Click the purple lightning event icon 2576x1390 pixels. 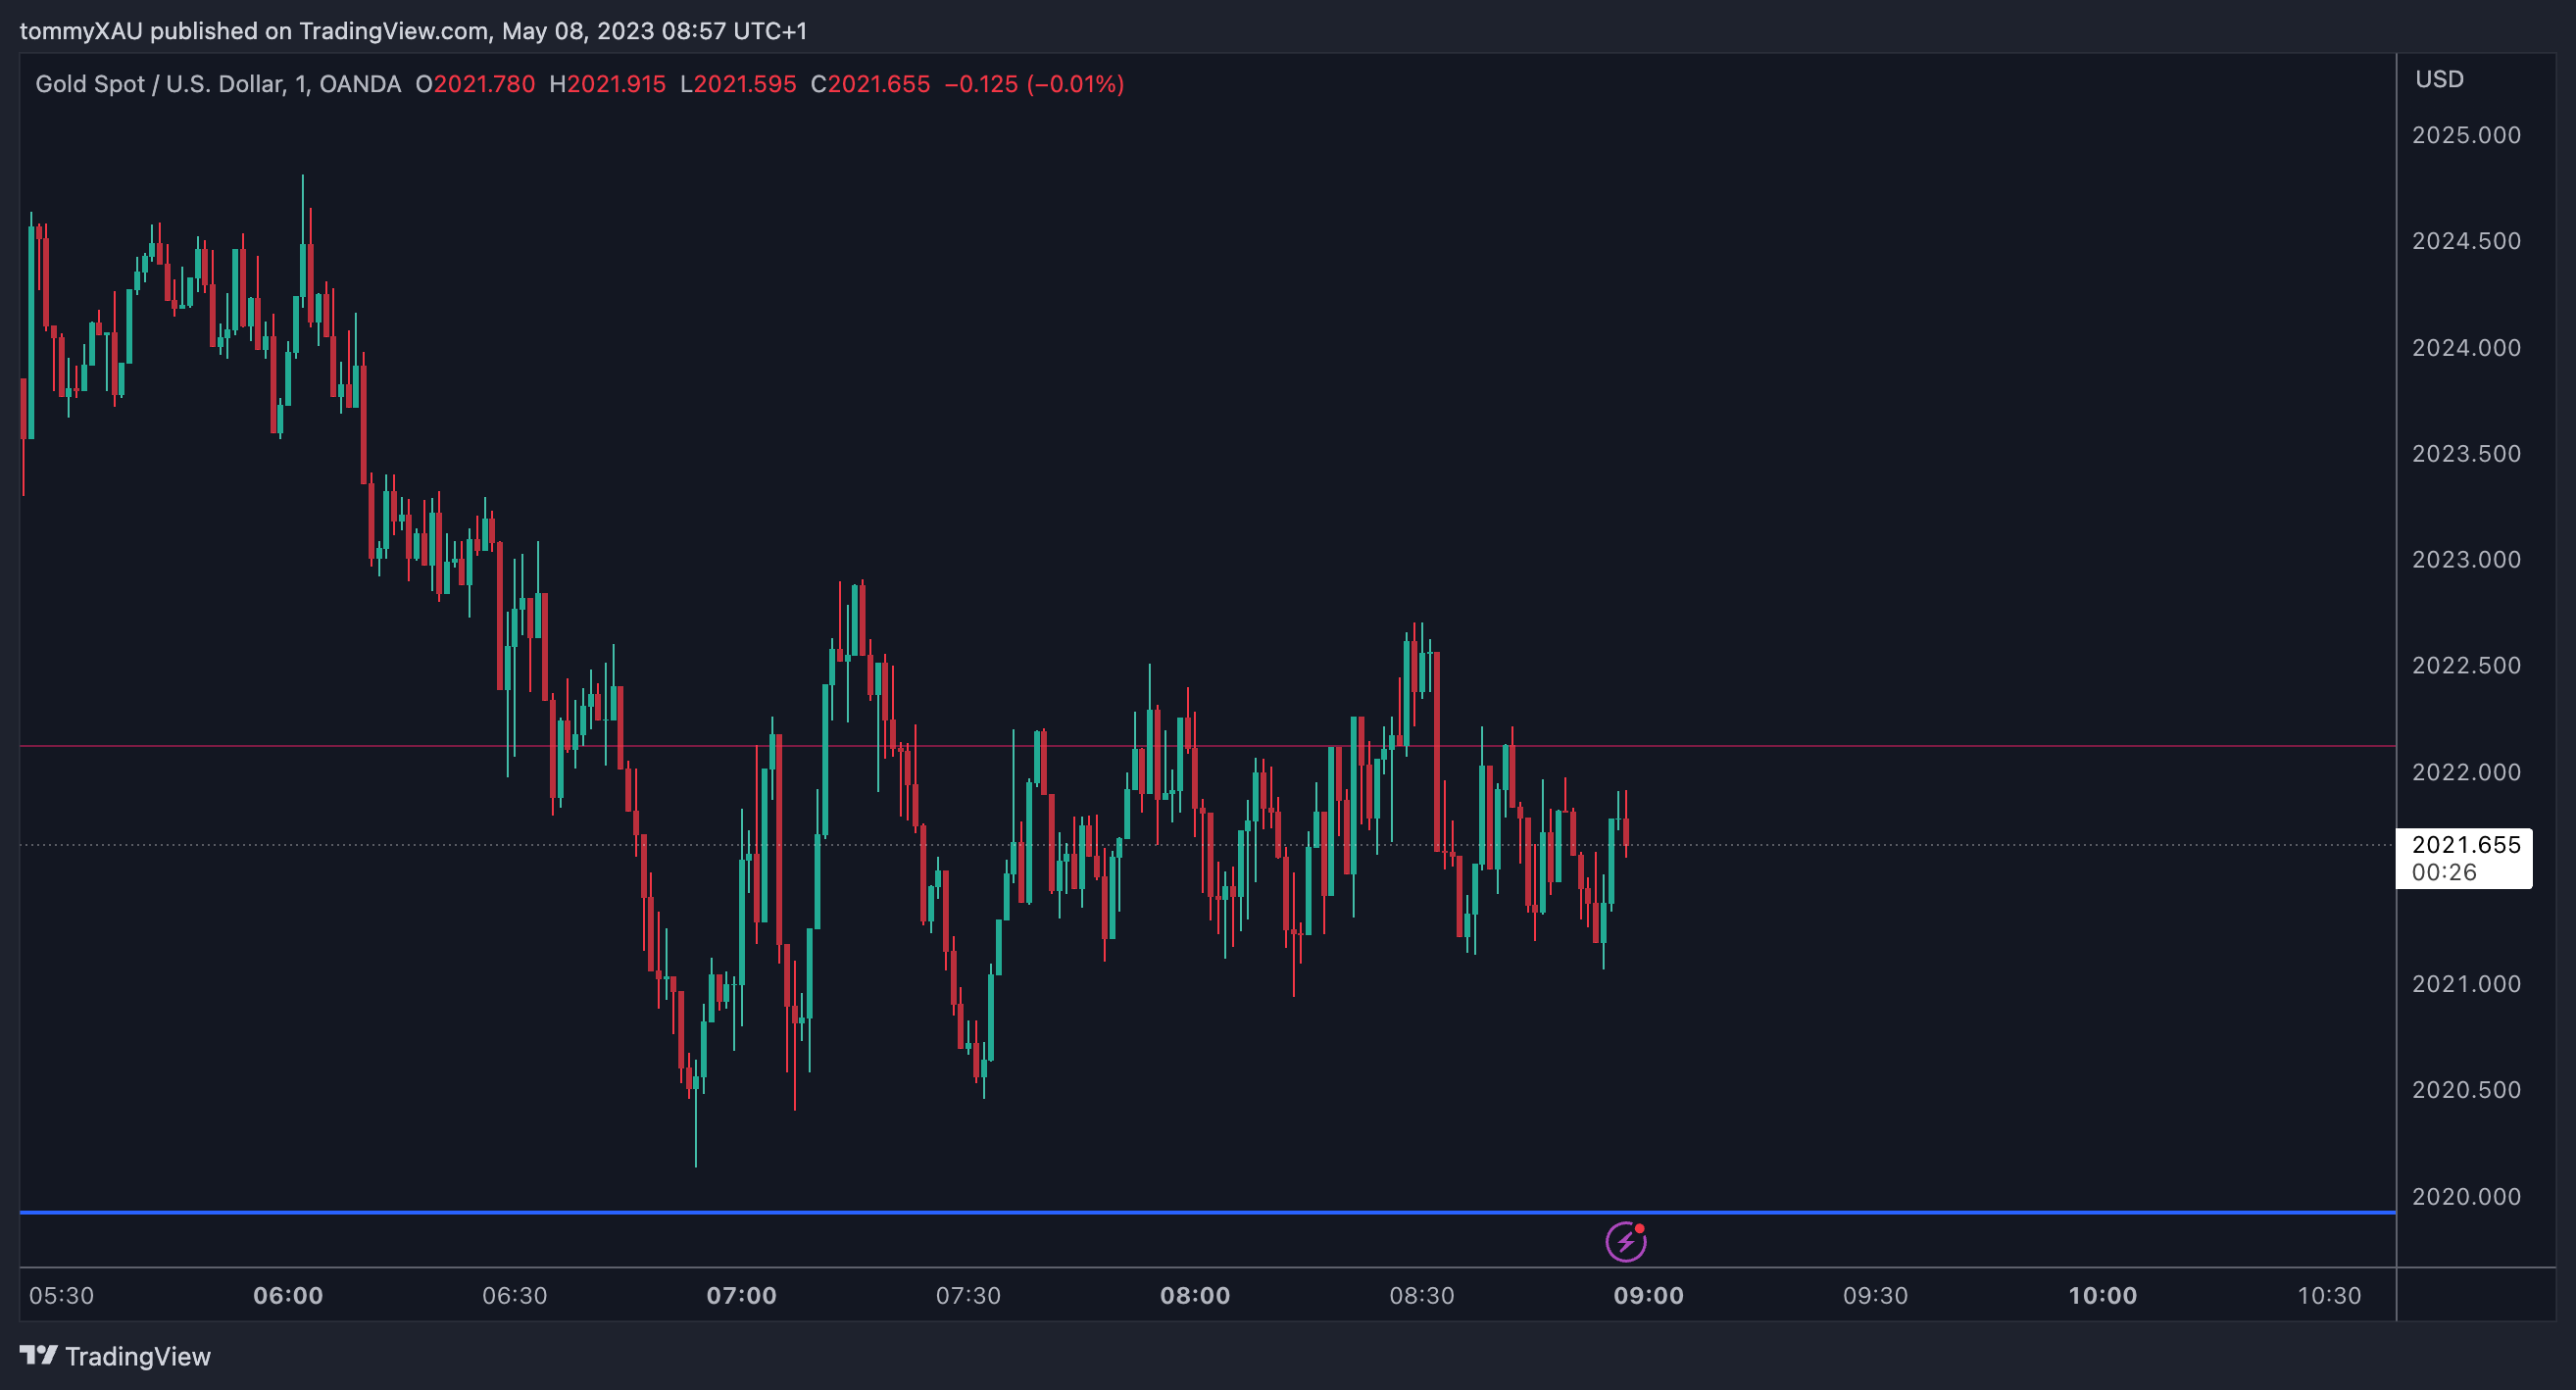1626,1241
